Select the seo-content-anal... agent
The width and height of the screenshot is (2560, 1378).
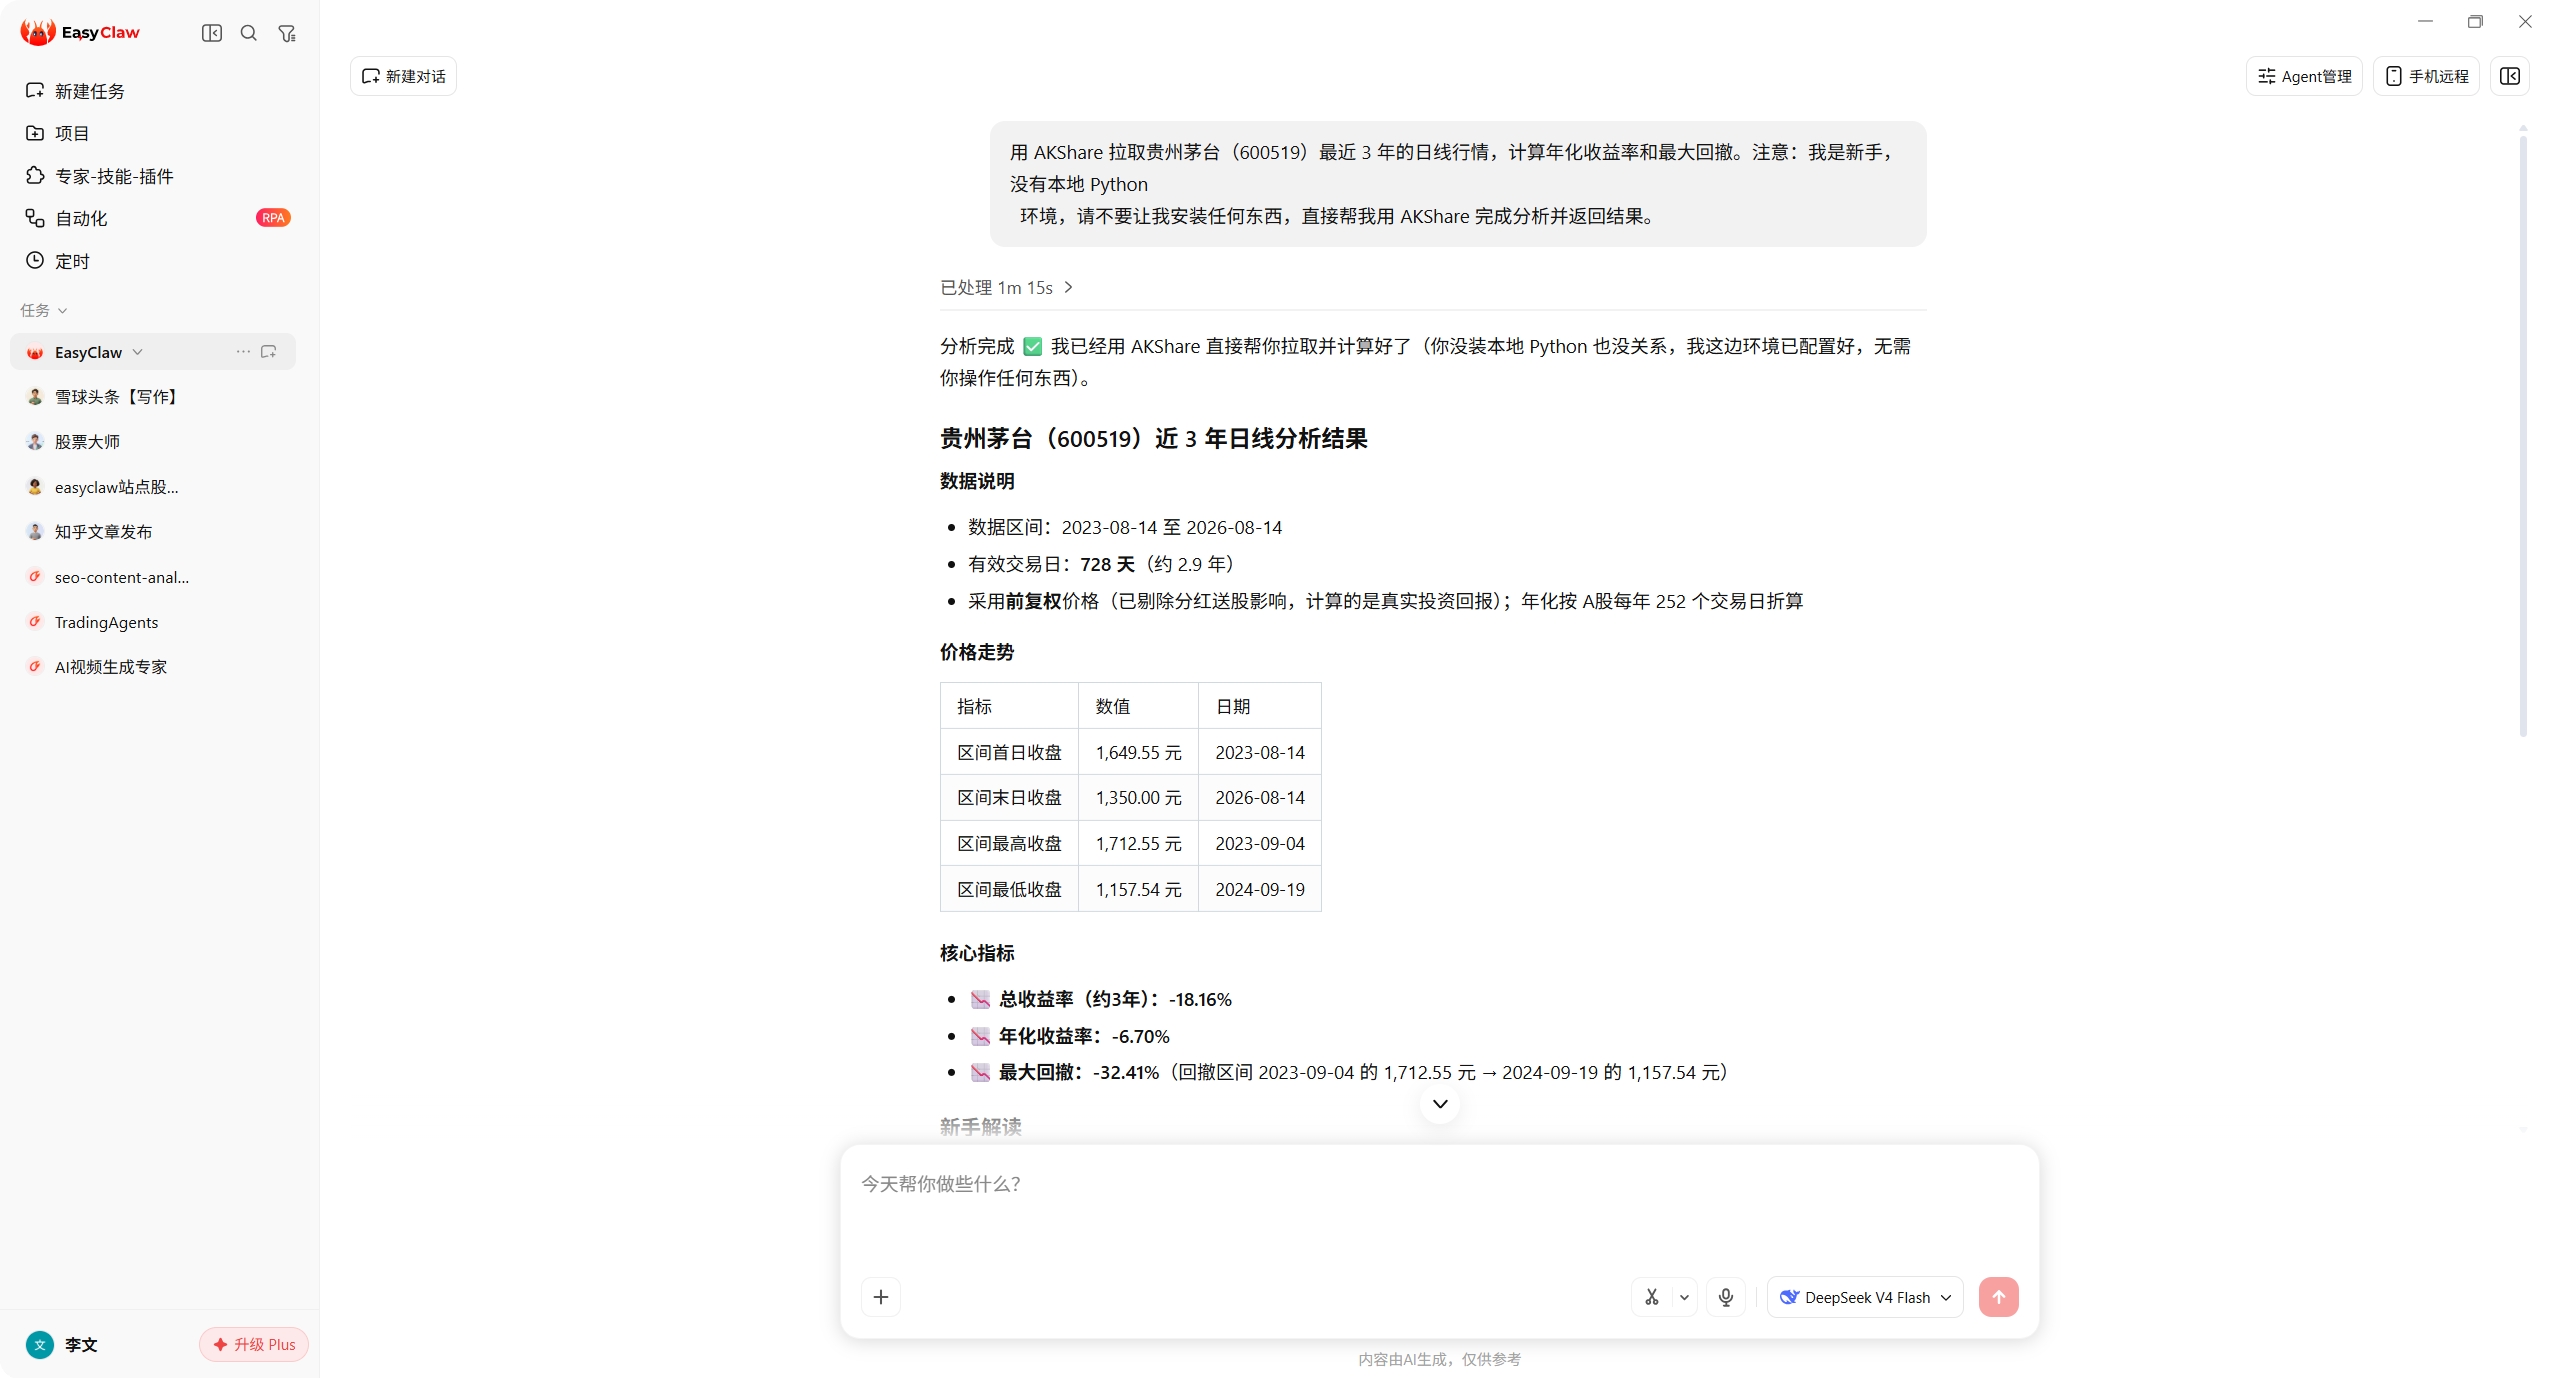(x=153, y=577)
